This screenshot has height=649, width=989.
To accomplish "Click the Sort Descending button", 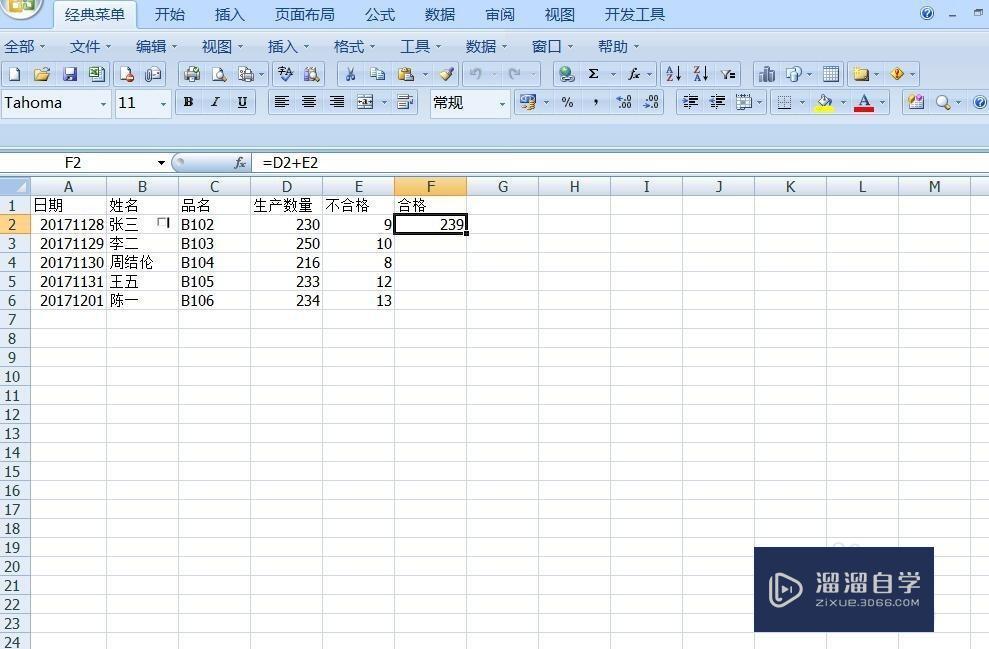I will pyautogui.click(x=700, y=74).
